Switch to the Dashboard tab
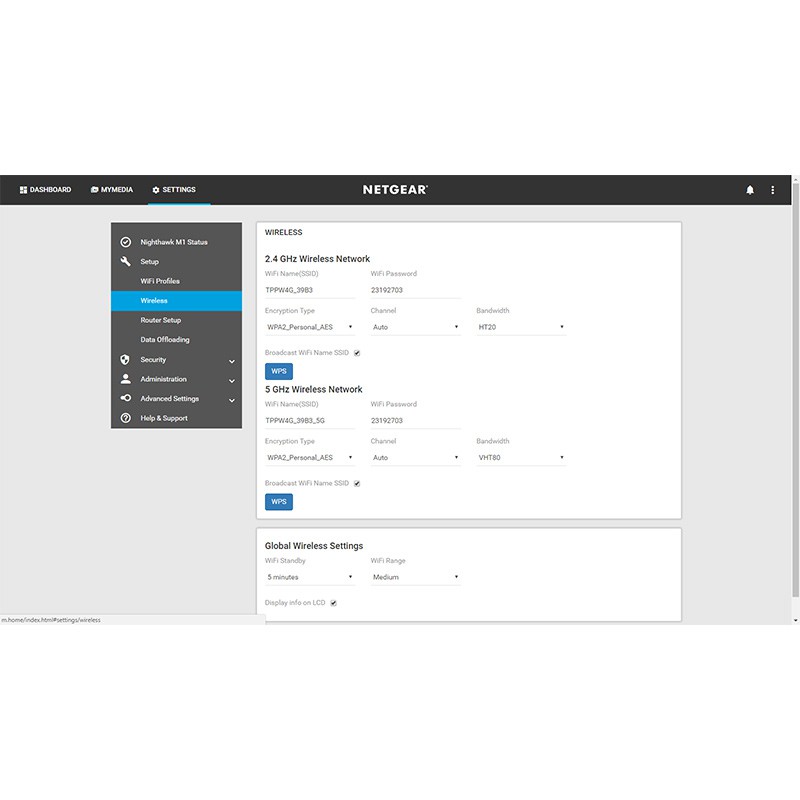The height and width of the screenshot is (800, 800). 46,190
